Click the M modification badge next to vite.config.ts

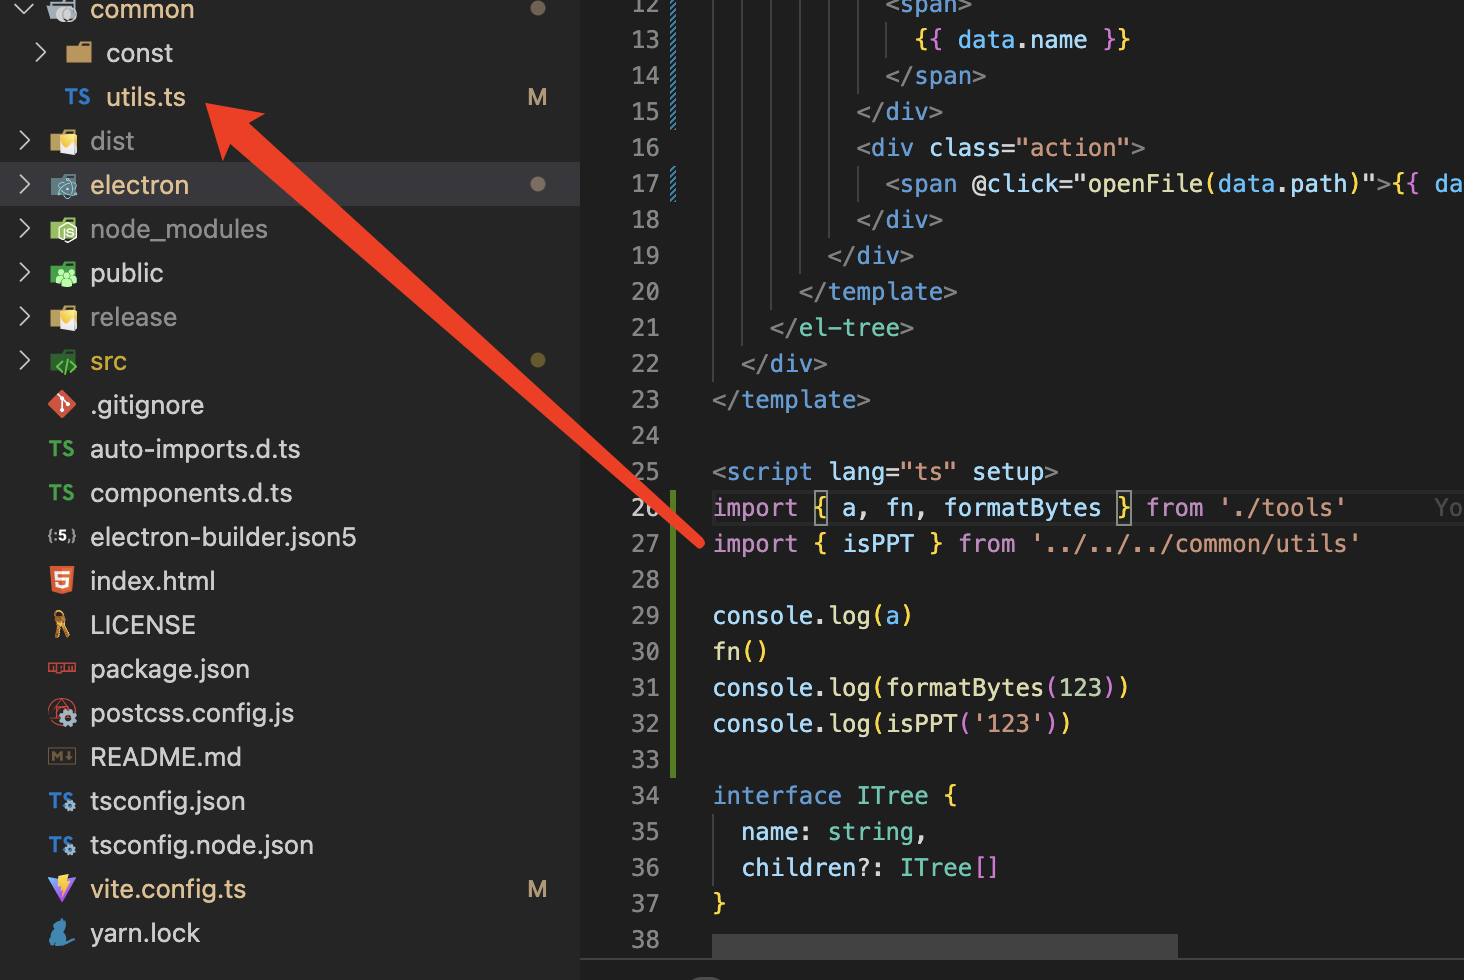pyautogui.click(x=537, y=888)
